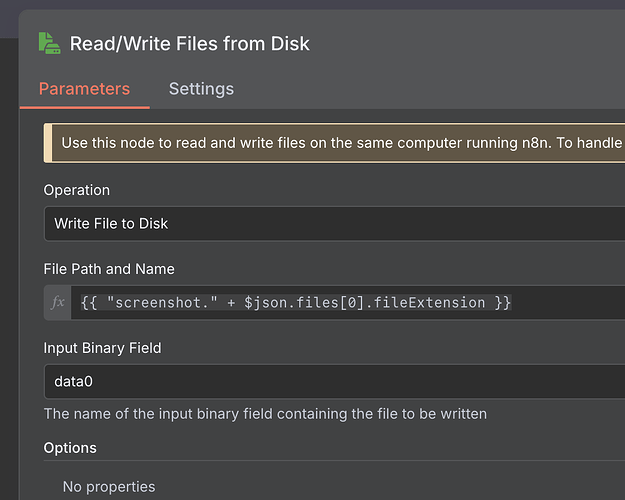Viewport: 625px width, 500px height.
Task: Click the No properties text
Action: pyautogui.click(x=109, y=487)
